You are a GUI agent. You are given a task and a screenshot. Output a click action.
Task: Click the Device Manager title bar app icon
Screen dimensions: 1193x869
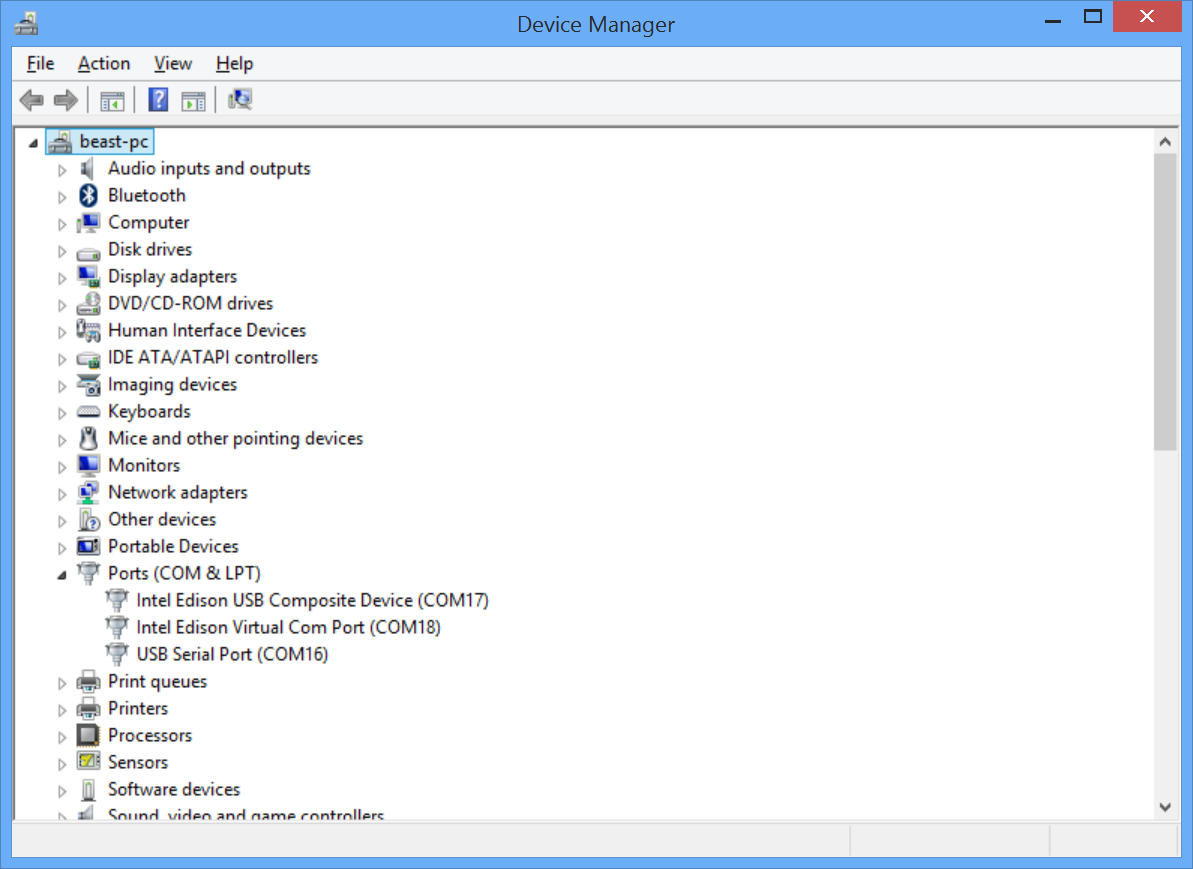pyautogui.click(x=26, y=24)
